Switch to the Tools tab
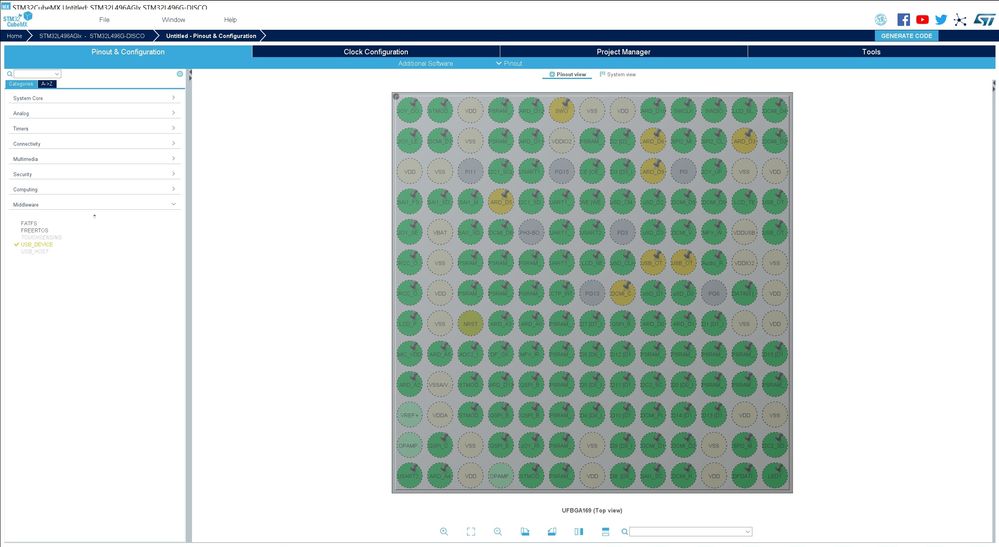The image size is (999, 547). pos(871,52)
